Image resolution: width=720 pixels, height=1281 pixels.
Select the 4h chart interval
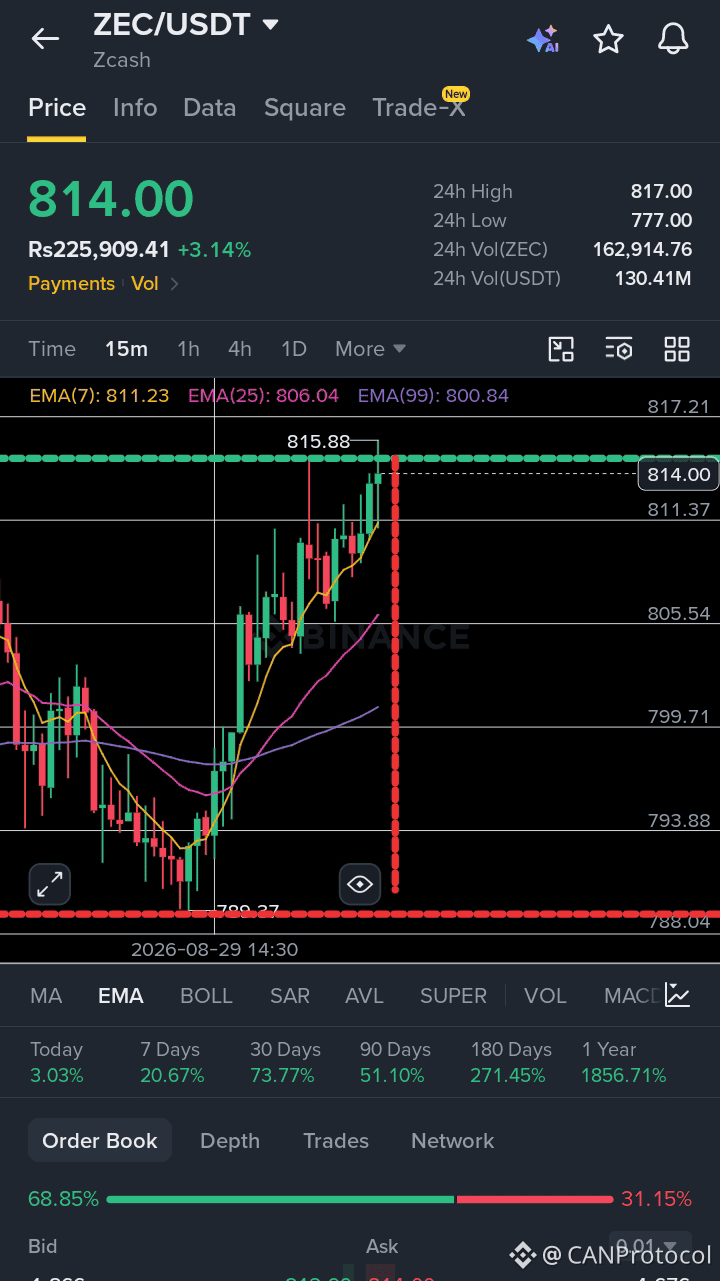(x=240, y=349)
